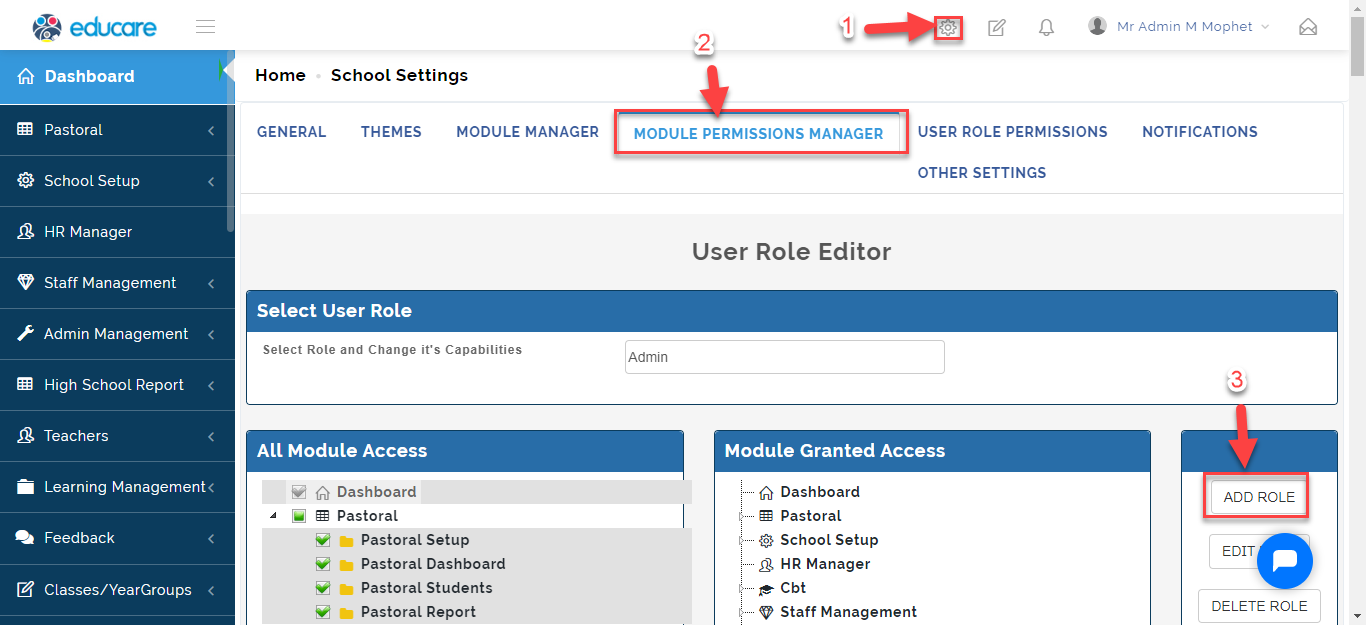Open the Notifications tab

[x=1200, y=132]
